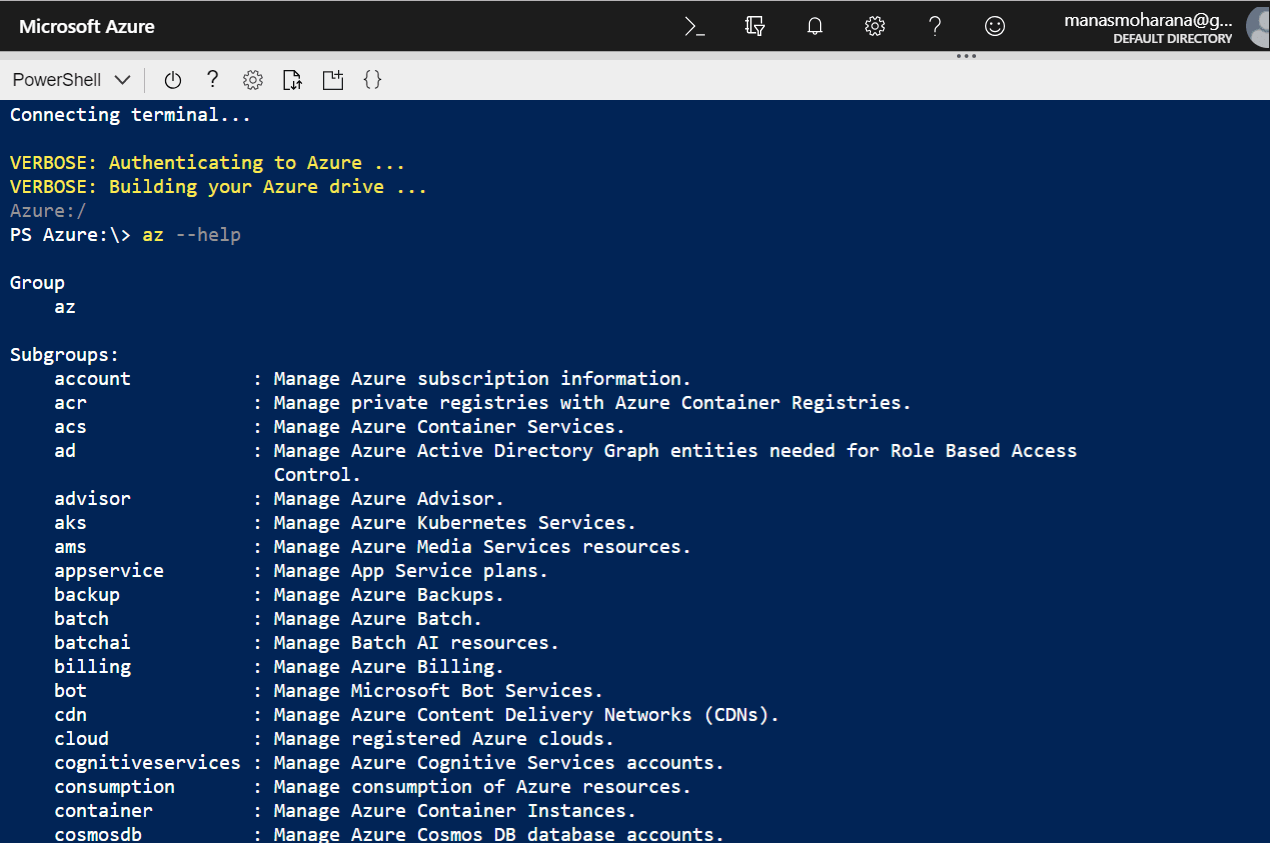Open Azure portal settings gear
The height and width of the screenshot is (843, 1270).
tap(875, 26)
